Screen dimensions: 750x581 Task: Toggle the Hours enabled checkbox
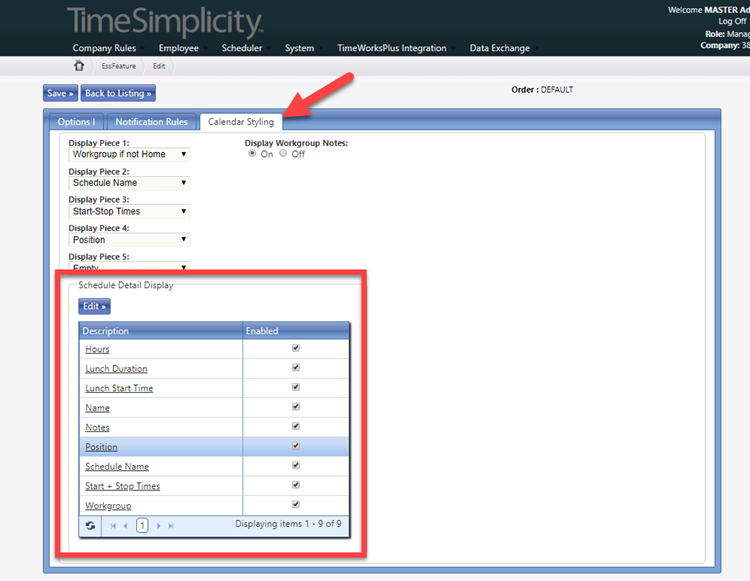coord(295,349)
